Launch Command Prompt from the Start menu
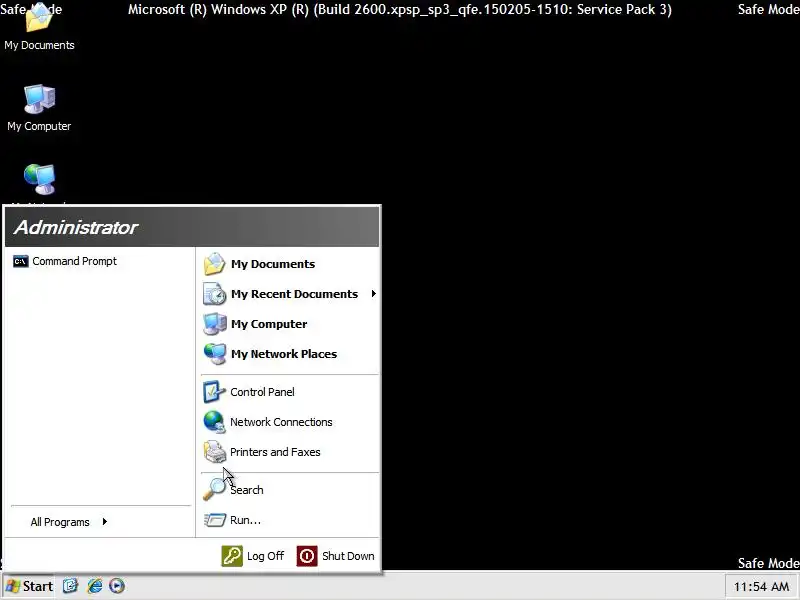 101,261
